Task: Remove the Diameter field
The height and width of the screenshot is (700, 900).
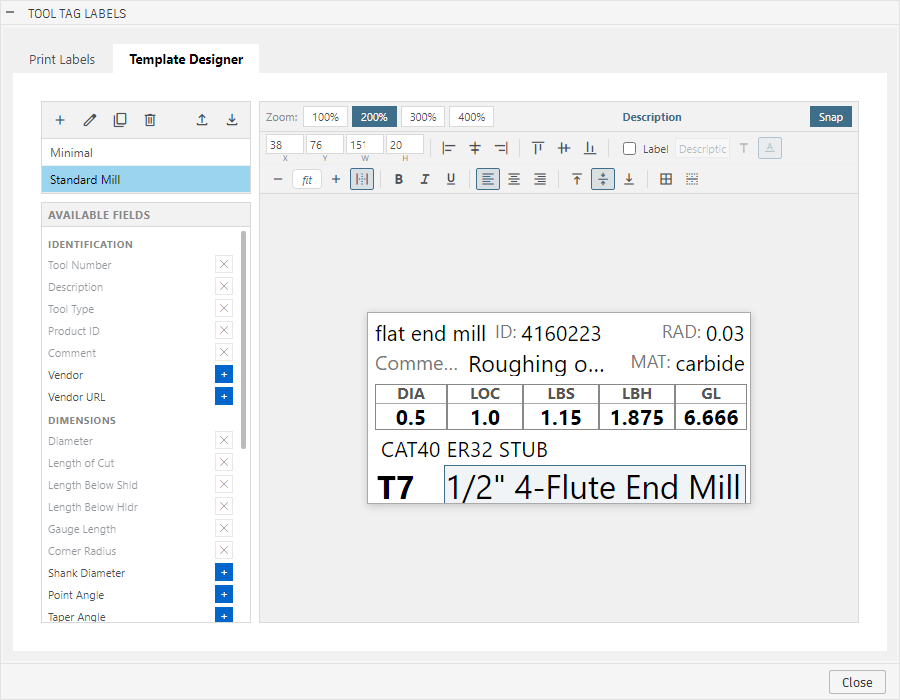Action: pos(224,441)
